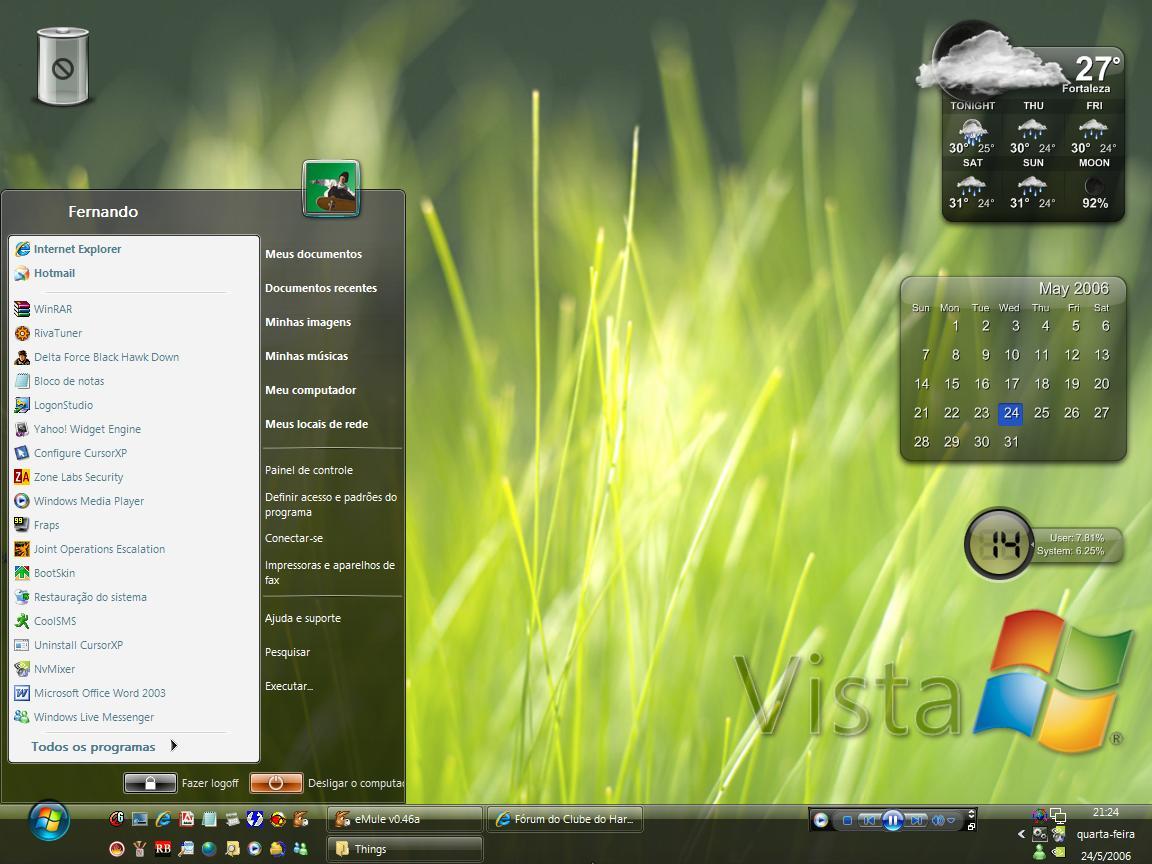Click the Adobe Reader Quick Launch icon

coord(187,818)
